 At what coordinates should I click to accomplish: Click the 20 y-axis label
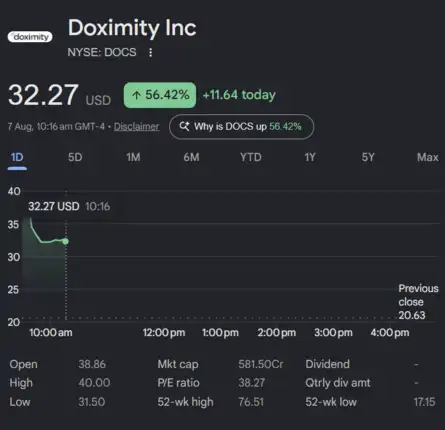(x=14, y=322)
